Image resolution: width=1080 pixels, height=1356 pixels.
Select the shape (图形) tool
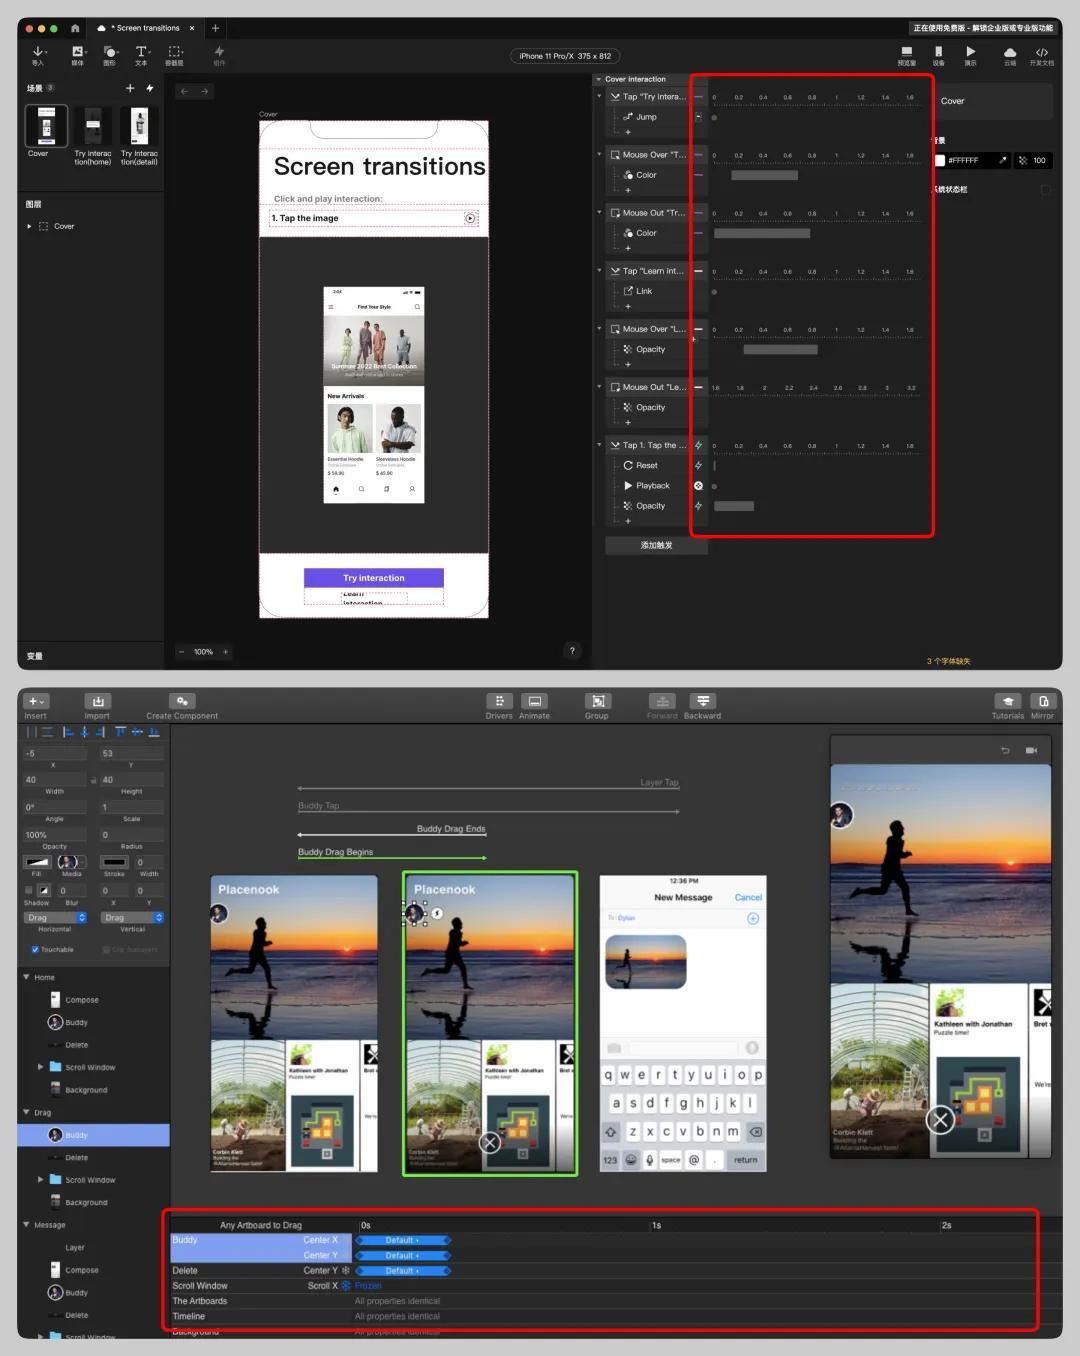(x=110, y=52)
